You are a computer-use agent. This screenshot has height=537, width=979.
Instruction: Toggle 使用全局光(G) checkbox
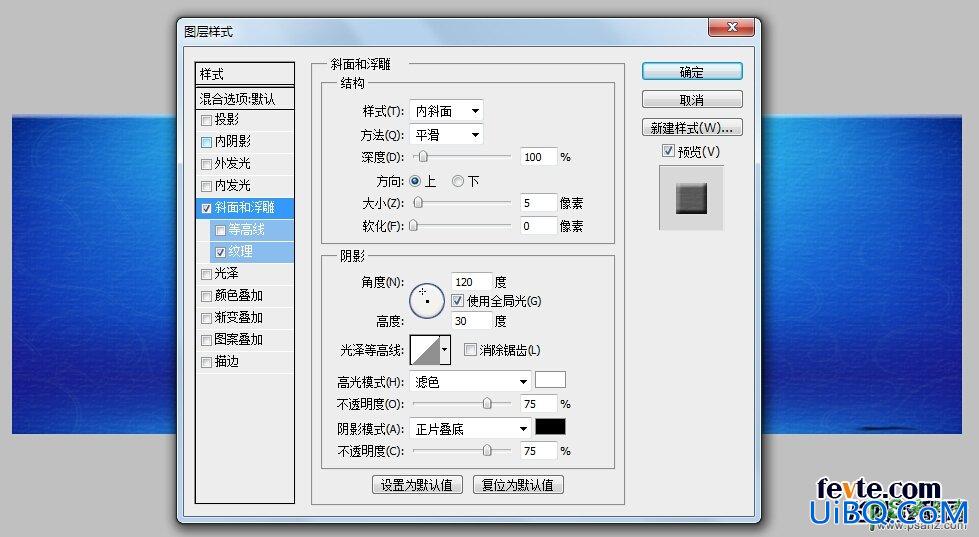click(457, 301)
